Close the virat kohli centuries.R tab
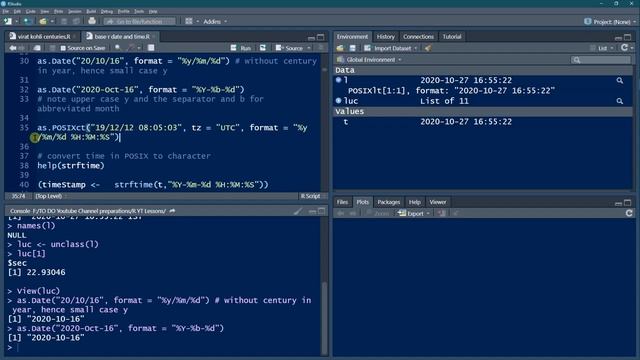This screenshot has height=360, width=640. coord(75,37)
